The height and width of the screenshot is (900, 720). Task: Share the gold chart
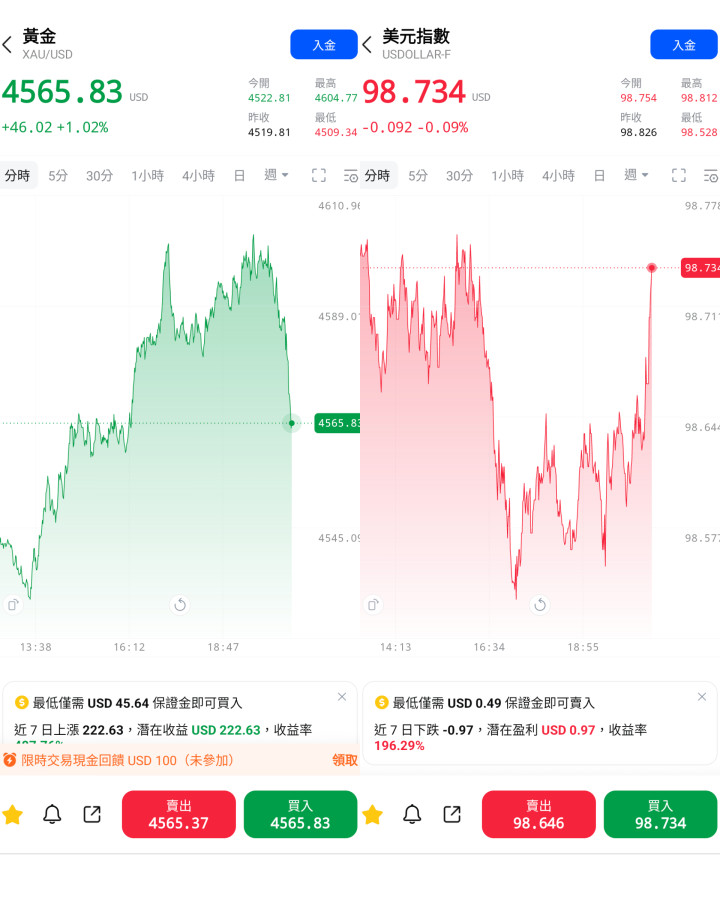point(92,814)
